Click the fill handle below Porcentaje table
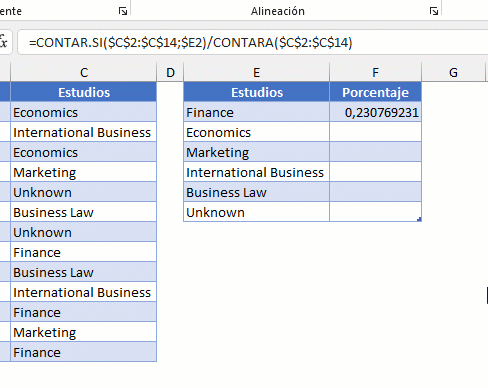This screenshot has height=388, width=488. (419, 219)
